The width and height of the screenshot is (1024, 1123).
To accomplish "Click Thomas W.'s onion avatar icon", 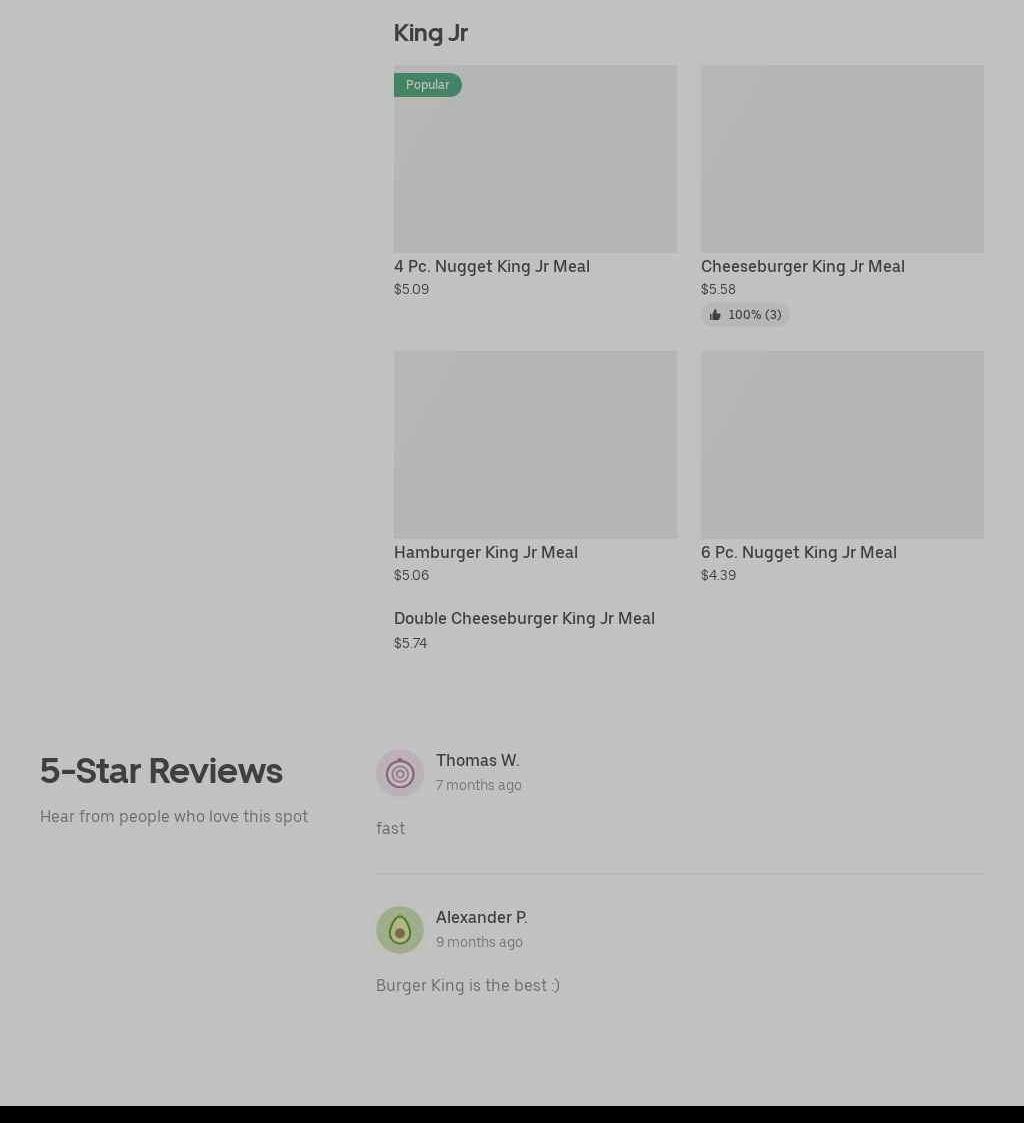I will (400, 773).
